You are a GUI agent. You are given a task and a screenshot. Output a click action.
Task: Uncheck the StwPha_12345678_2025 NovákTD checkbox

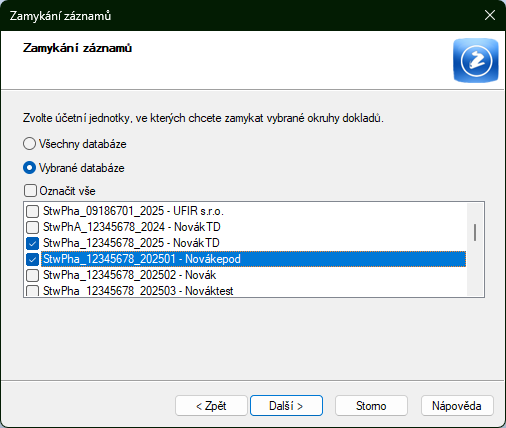[32, 243]
